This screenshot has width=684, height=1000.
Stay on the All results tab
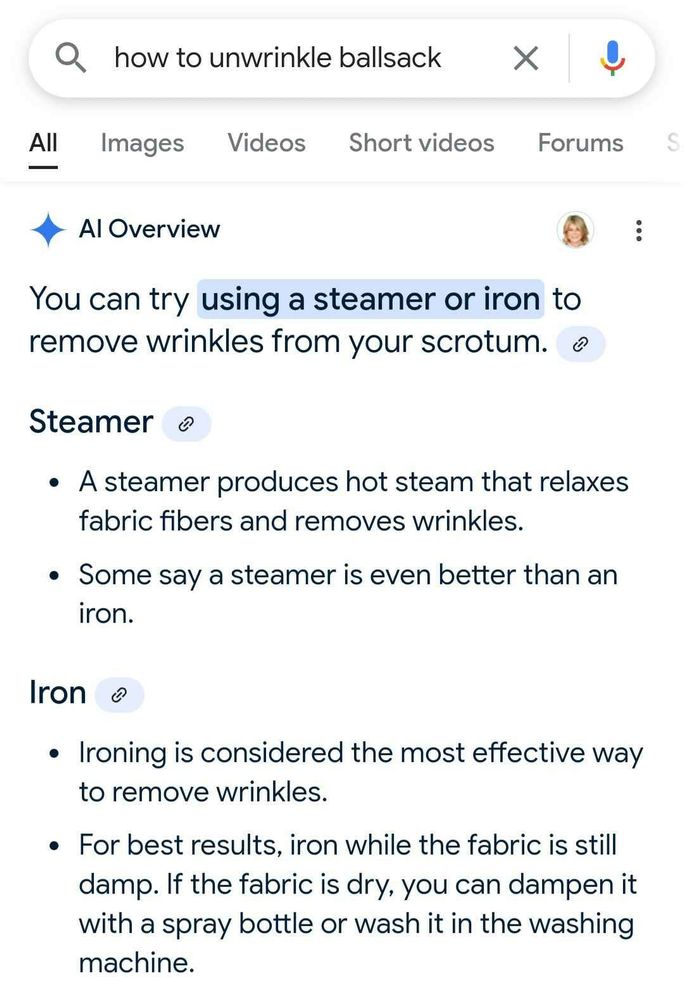(x=42, y=143)
